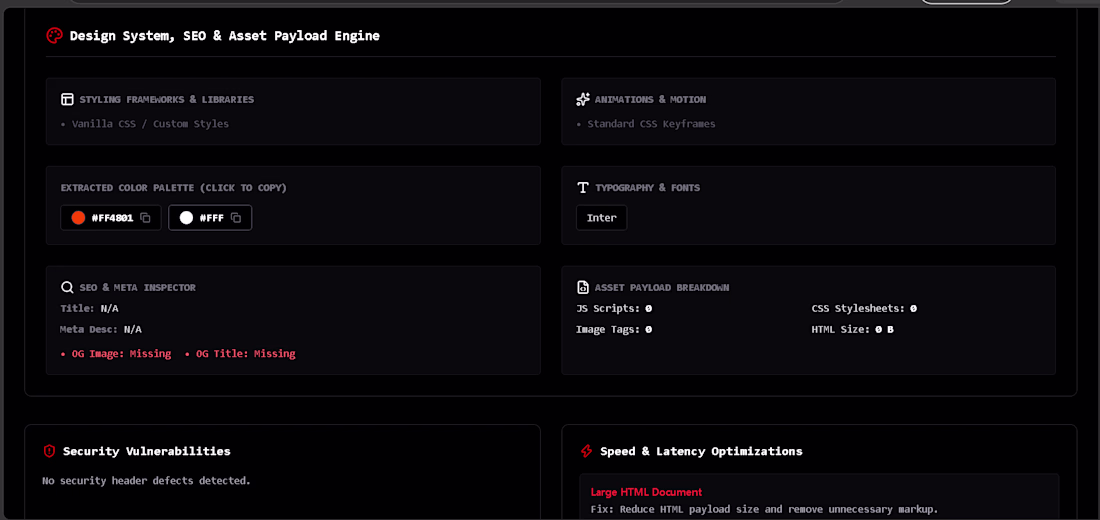The height and width of the screenshot is (520, 1100).
Task: Click the Asset Payload Breakdown label
Action: (x=662, y=287)
